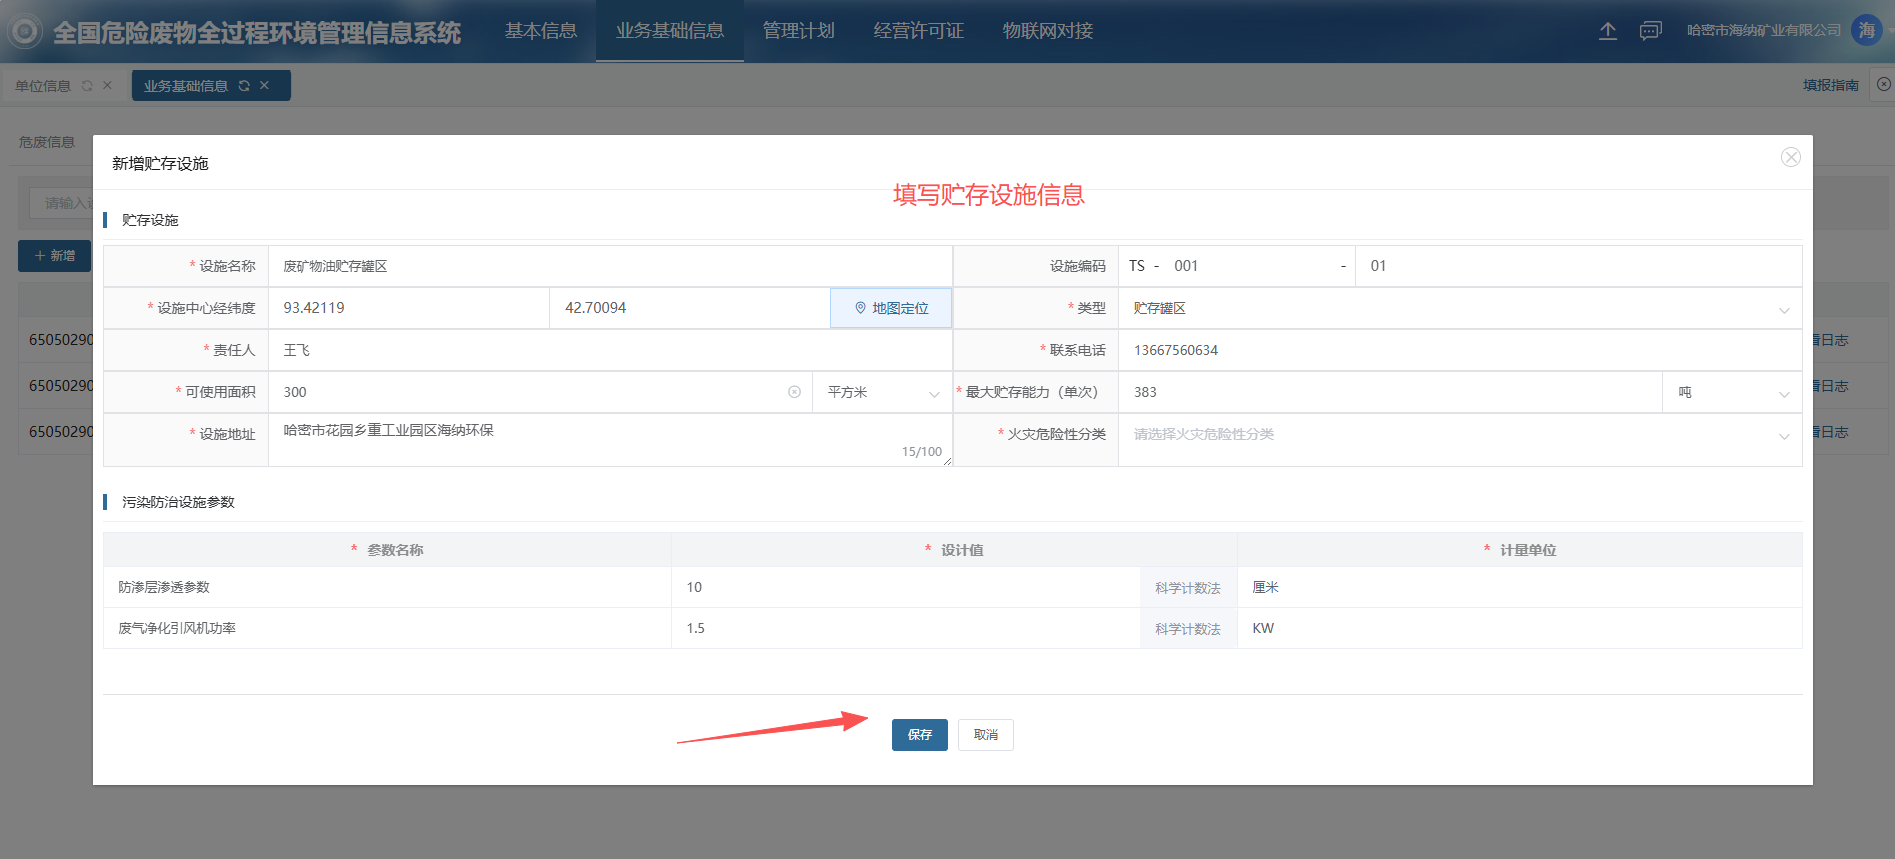The image size is (1895, 859).
Task: Click the 设施名称 input field
Action: pos(610,266)
